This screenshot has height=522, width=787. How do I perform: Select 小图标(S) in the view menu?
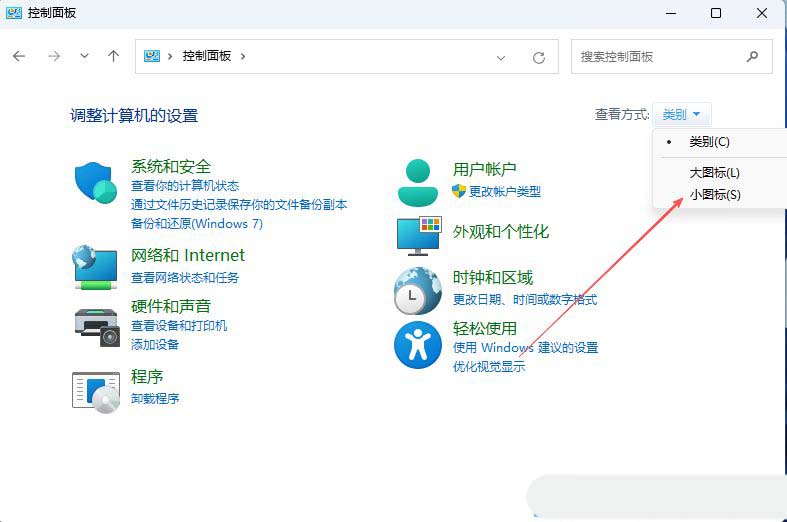point(715,195)
